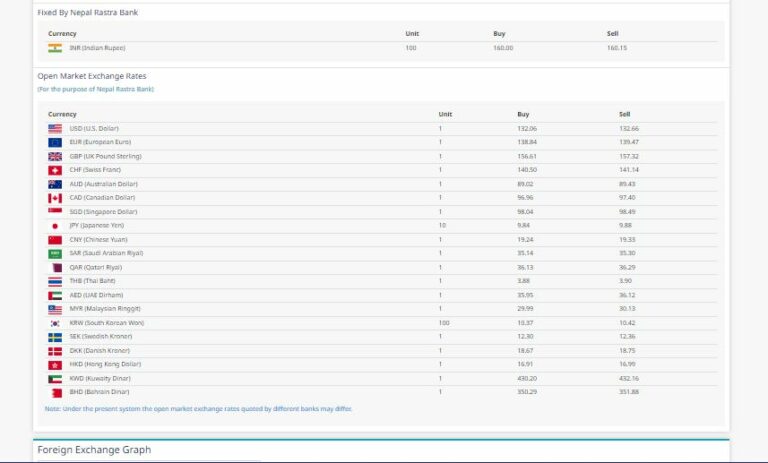The image size is (768, 463).
Task: Select the Kuwaiti flag icon for KWD
Action: tap(55, 379)
